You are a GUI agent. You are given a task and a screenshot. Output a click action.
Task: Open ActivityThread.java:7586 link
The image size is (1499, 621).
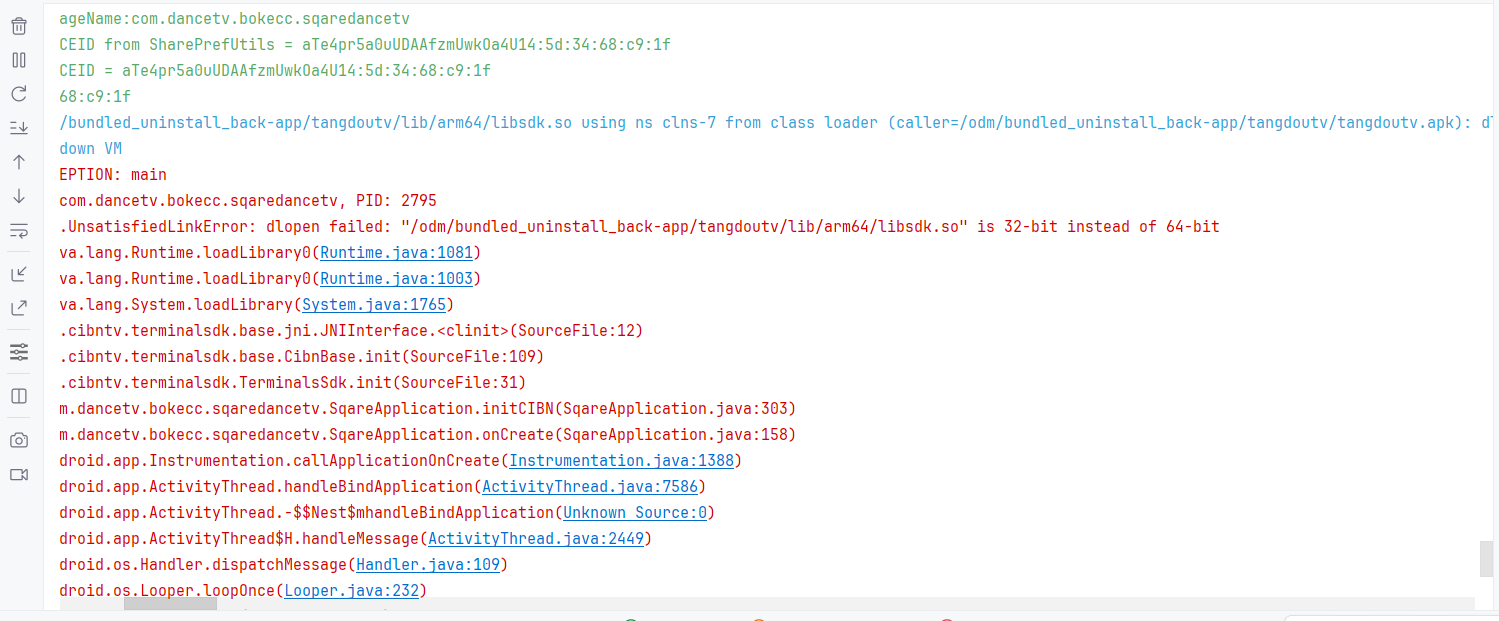pyautogui.click(x=590, y=486)
